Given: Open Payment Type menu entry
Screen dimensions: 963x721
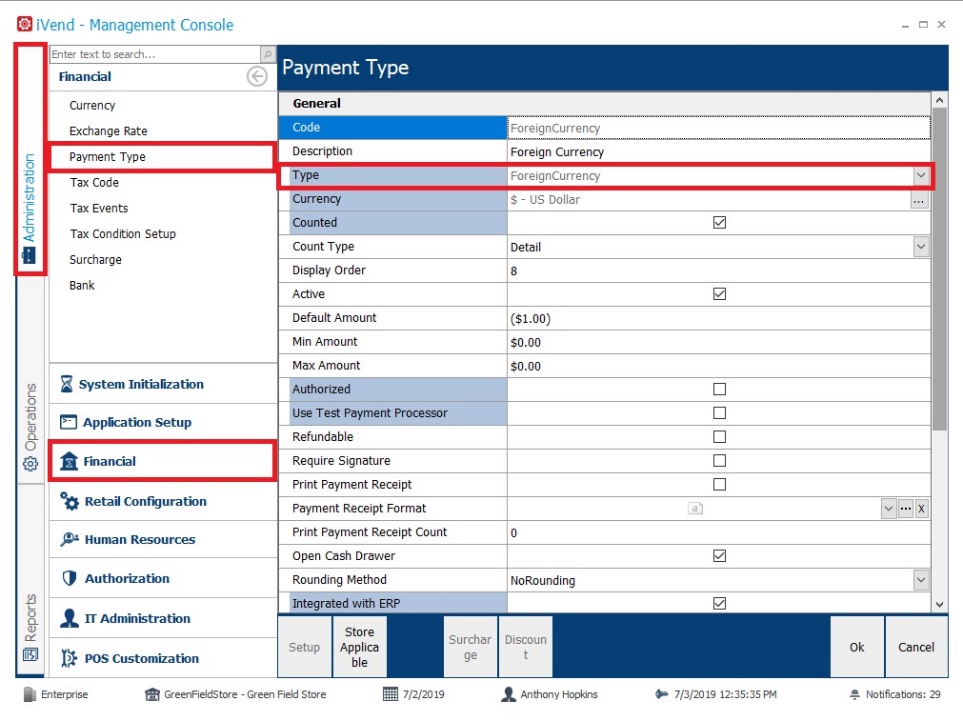Looking at the screenshot, I should [107, 157].
